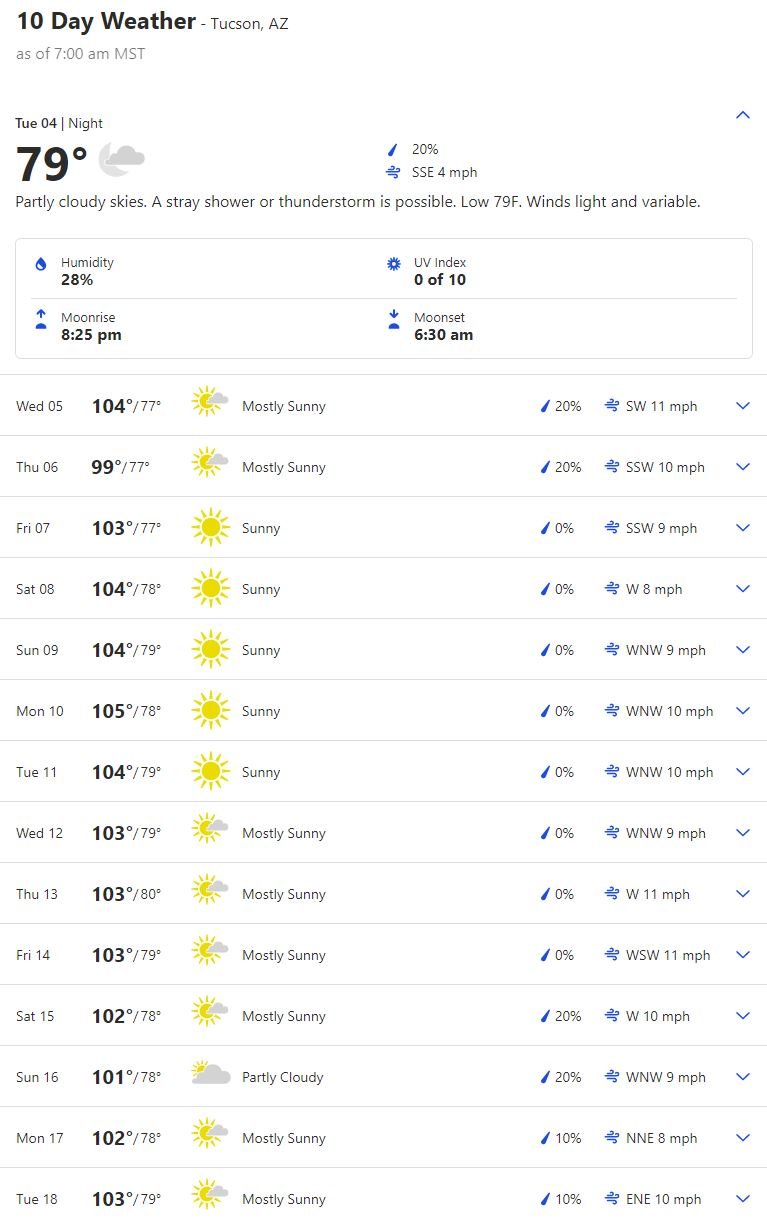Click the Mon 17 Mostly Sunny icon

(x=211, y=1137)
